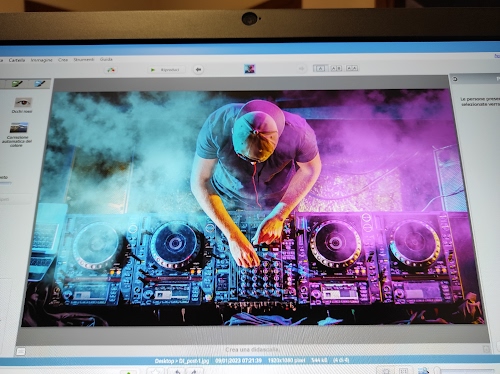This screenshot has height=374, width=500.
Task: Click the zoom slider handle at bottom
Action: pos(436,370)
